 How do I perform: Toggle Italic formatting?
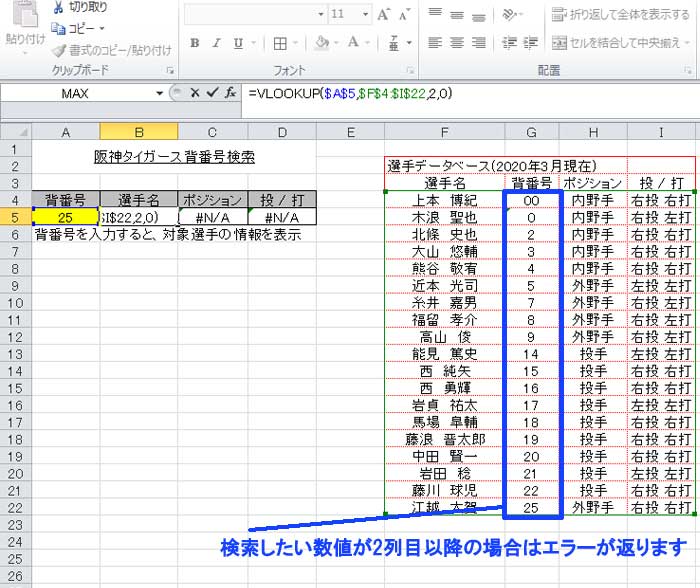click(x=217, y=43)
